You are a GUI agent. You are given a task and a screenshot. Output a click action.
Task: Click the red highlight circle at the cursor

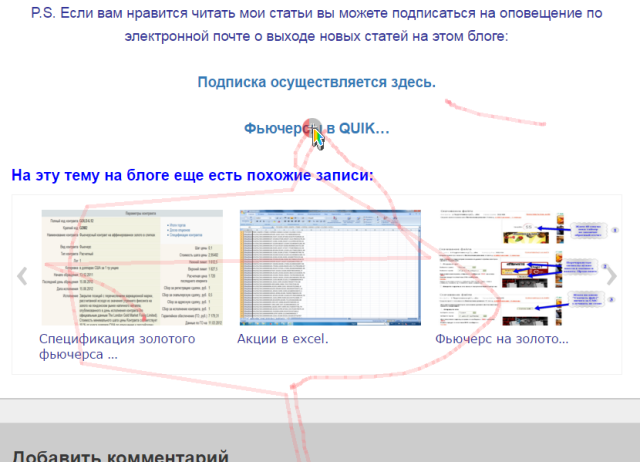click(x=313, y=127)
